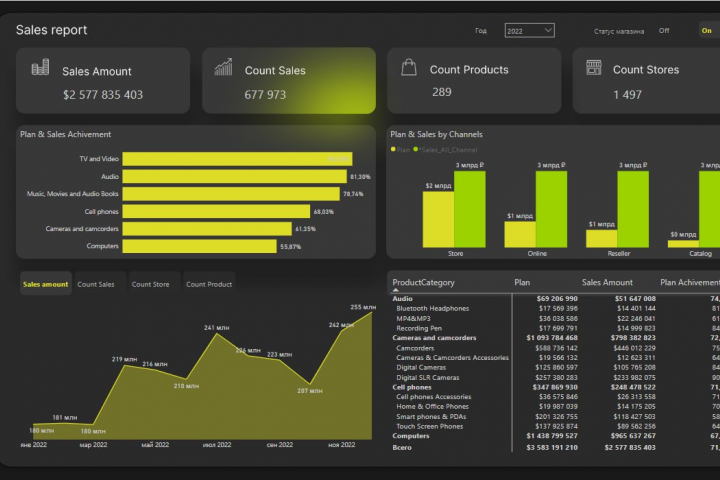Viewport: 720px width, 480px height.
Task: Click the Plan & Sales by Channels title
Action: pos(436,135)
